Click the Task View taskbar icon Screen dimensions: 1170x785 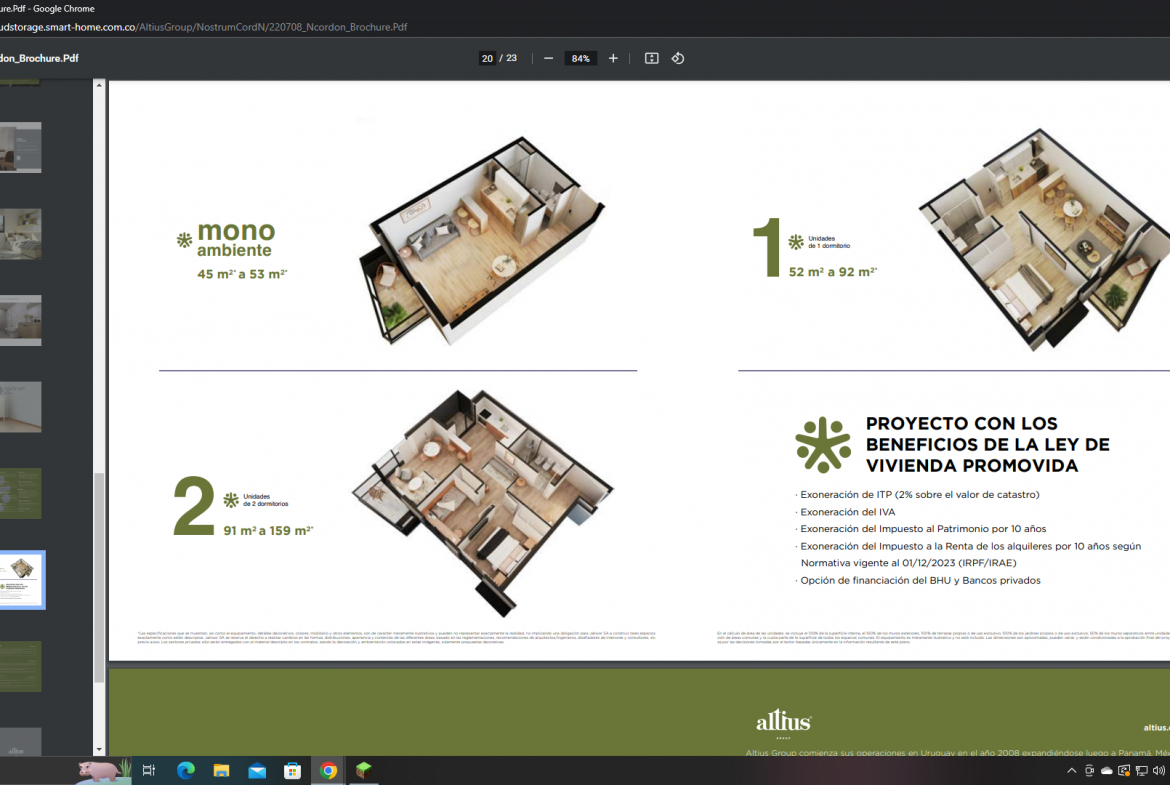point(149,770)
